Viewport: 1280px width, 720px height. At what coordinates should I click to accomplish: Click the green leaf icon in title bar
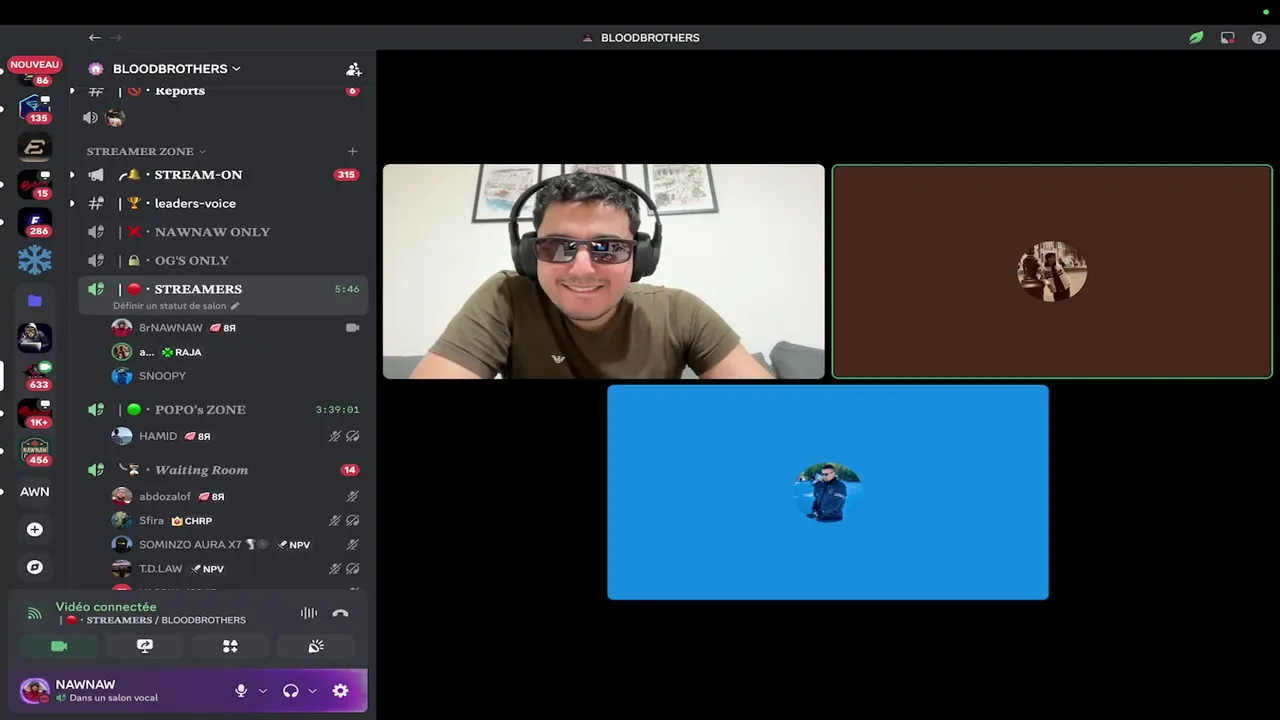[1196, 37]
